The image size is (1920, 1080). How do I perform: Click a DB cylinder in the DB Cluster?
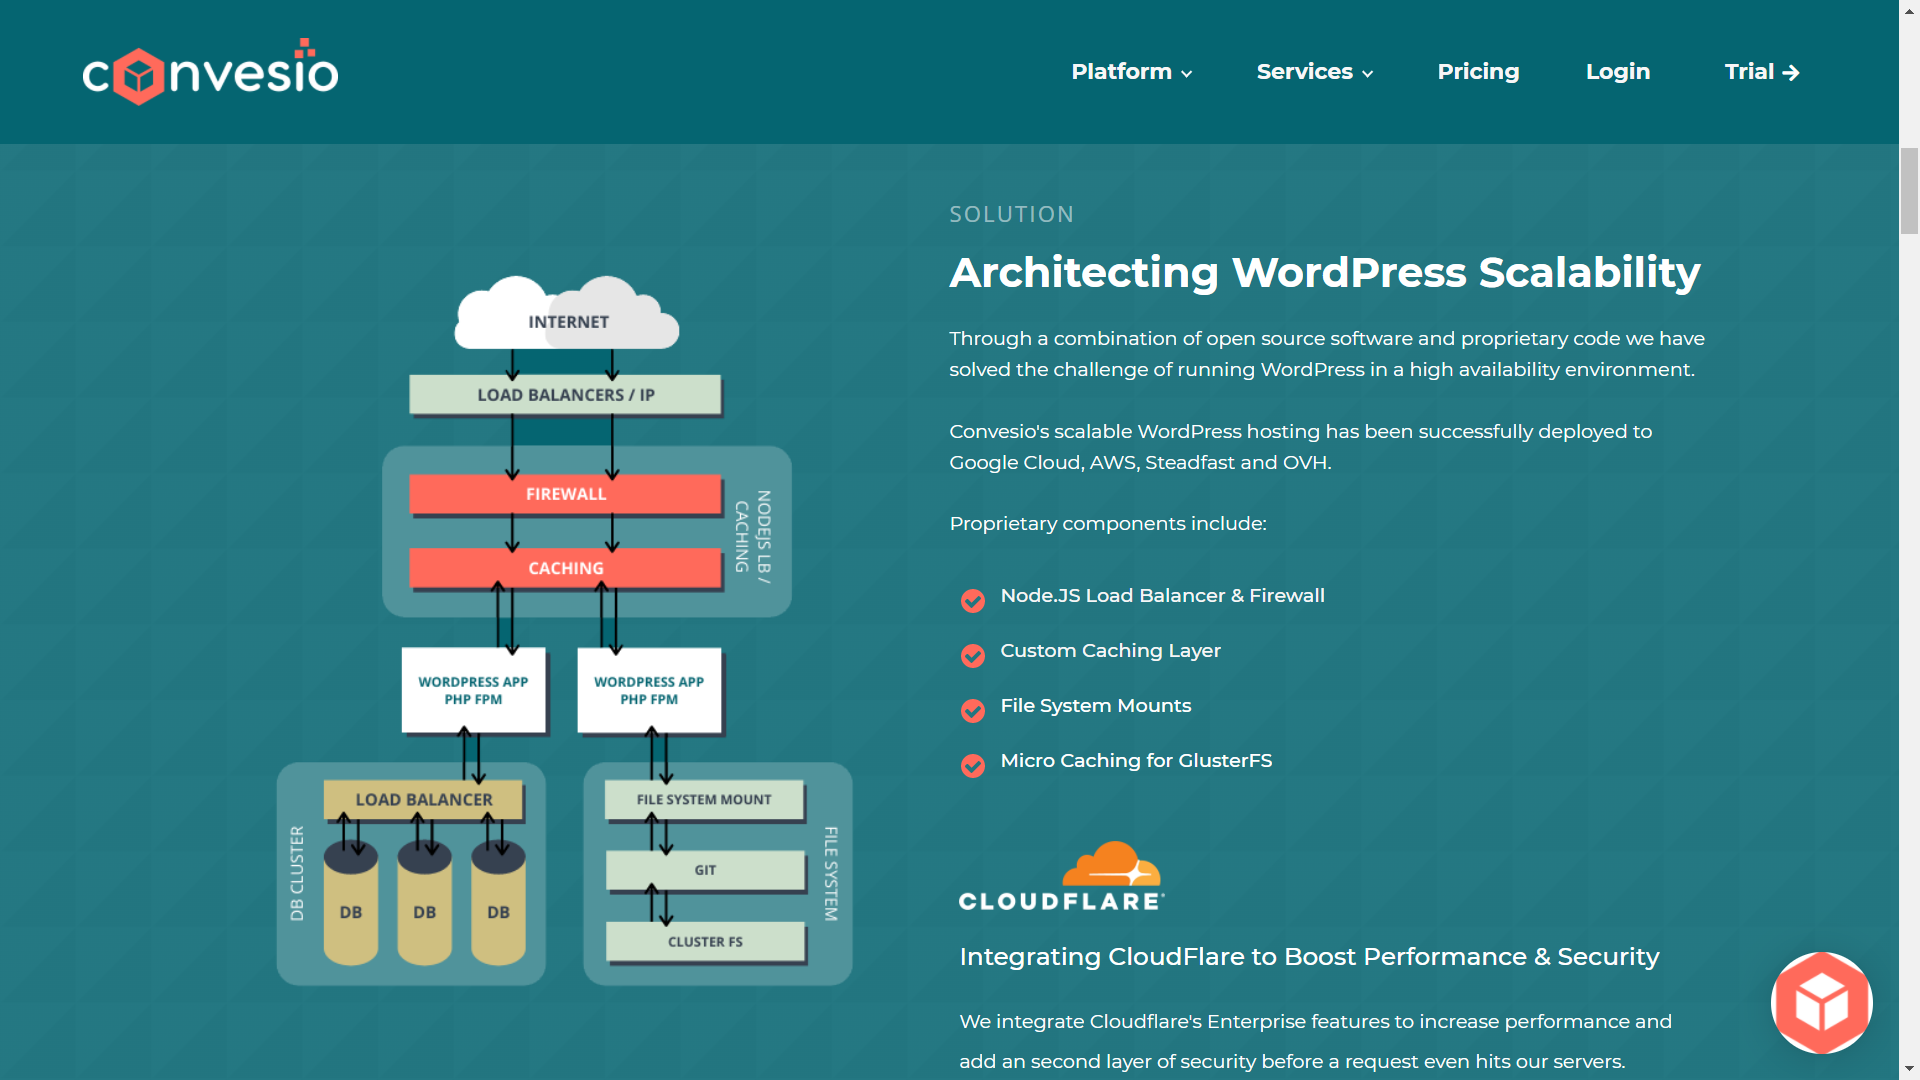pyautogui.click(x=426, y=910)
